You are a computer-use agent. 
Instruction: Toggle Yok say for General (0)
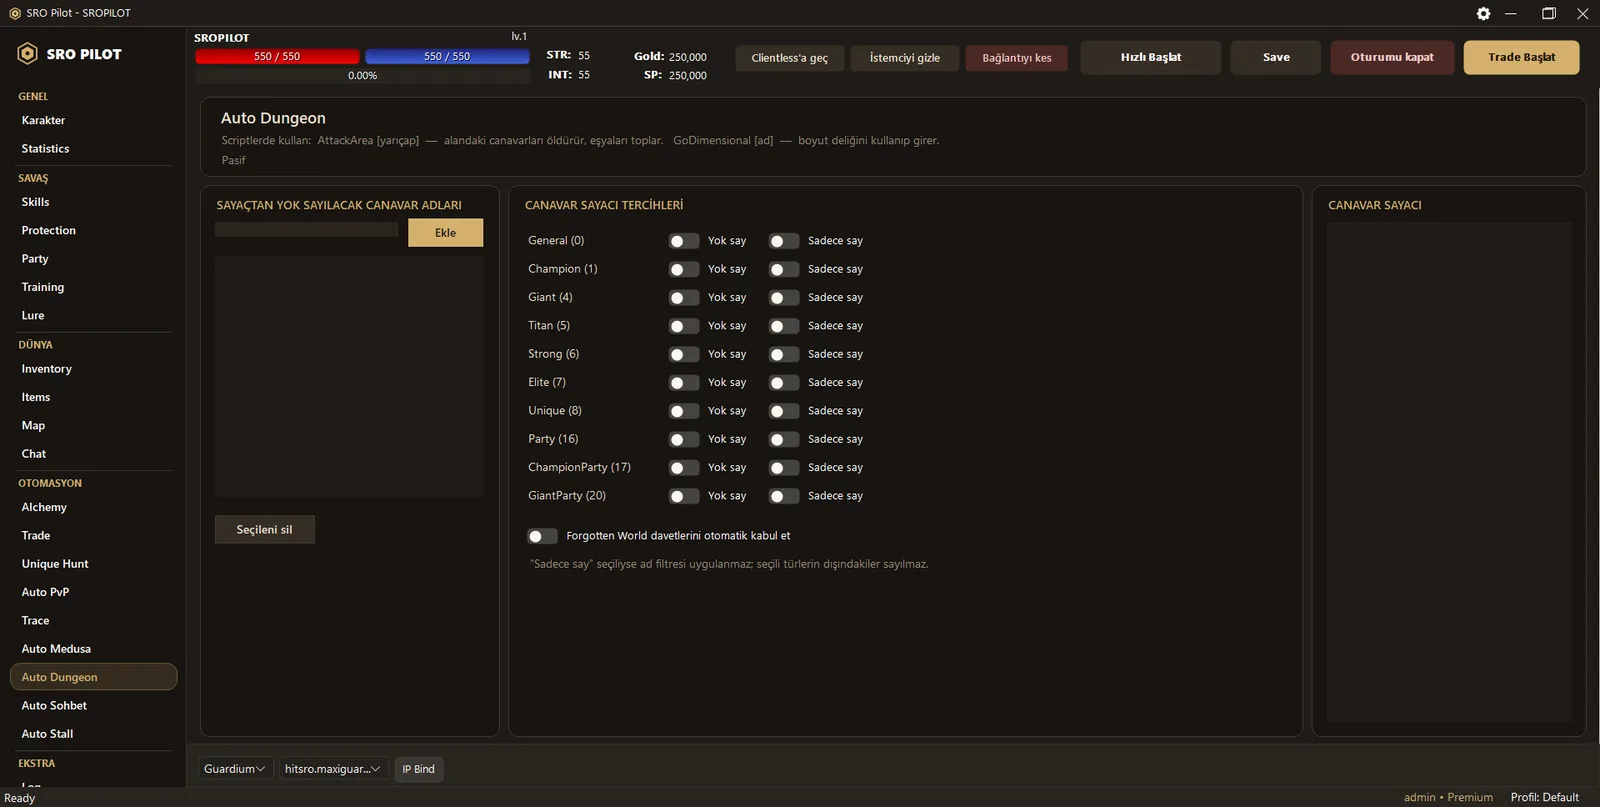pyautogui.click(x=684, y=241)
